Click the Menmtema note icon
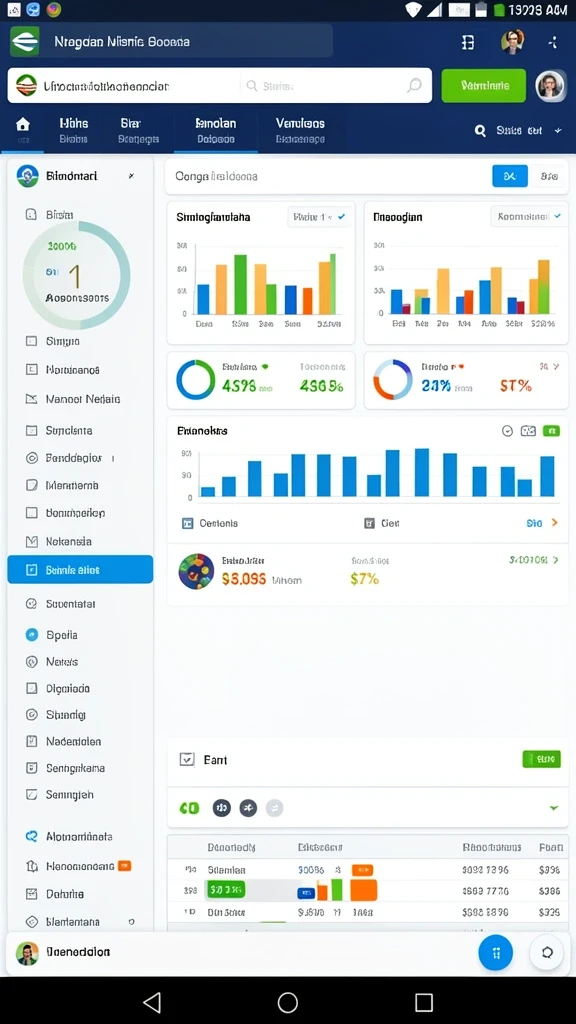 pos(31,485)
